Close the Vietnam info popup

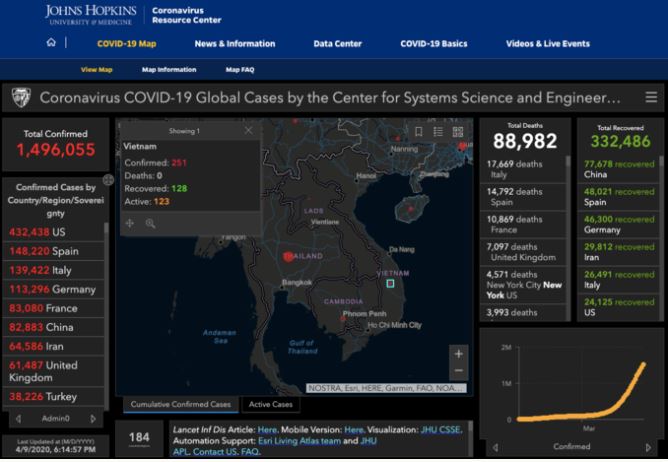click(x=249, y=130)
